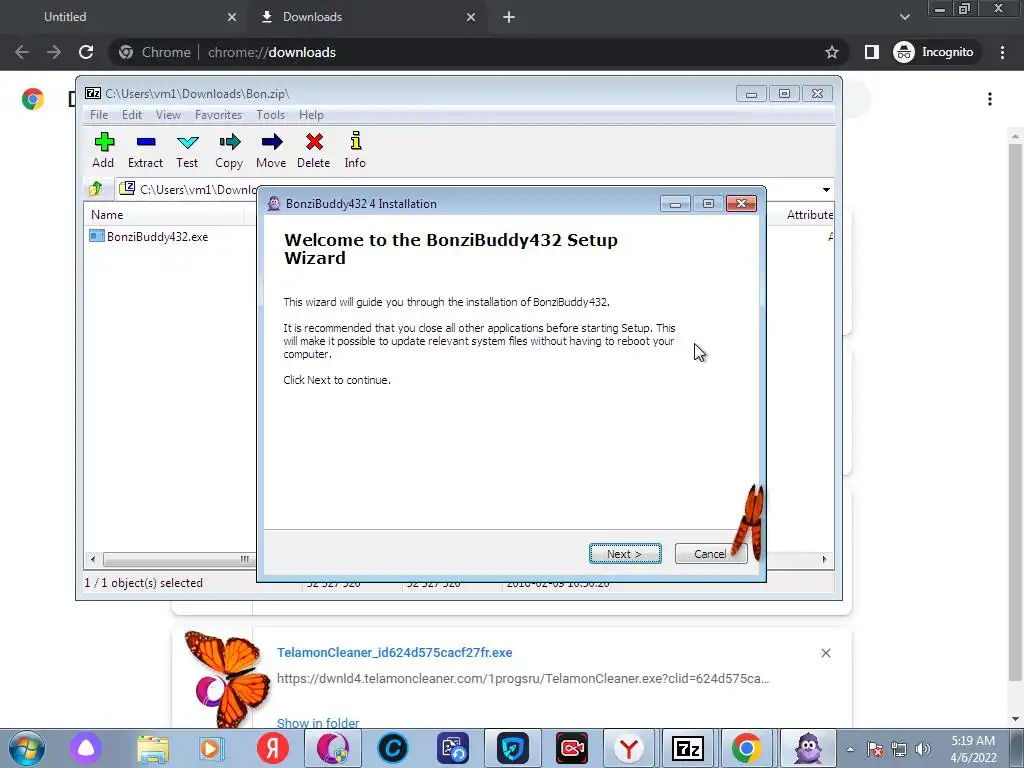Open the blue C taskbar application
This screenshot has height=768, width=1024.
click(392, 748)
